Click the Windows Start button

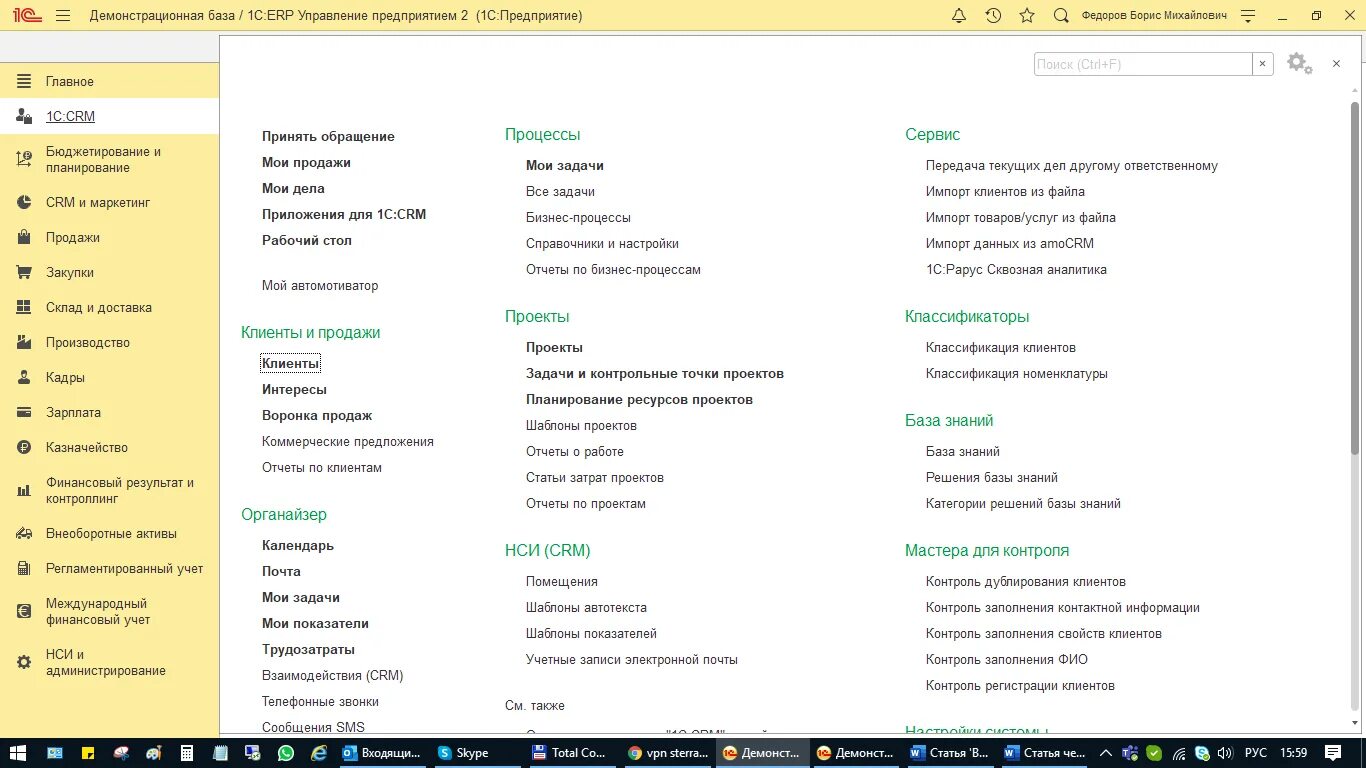click(19, 752)
